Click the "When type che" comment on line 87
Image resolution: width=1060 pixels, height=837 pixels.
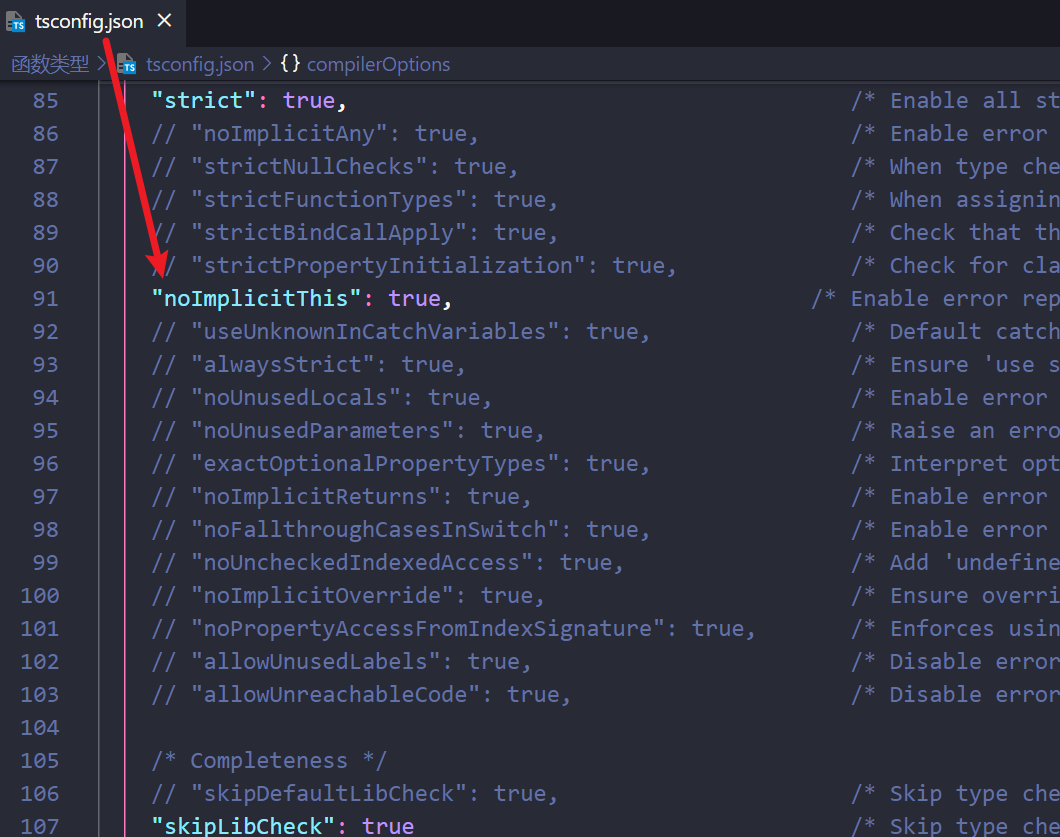tap(955, 167)
